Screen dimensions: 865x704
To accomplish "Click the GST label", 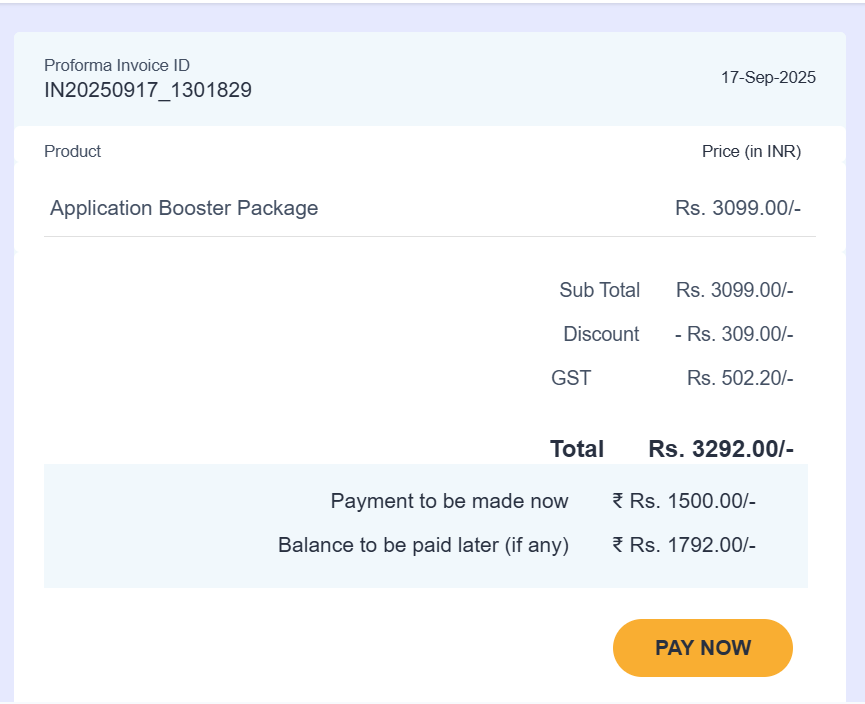I will 571,378.
